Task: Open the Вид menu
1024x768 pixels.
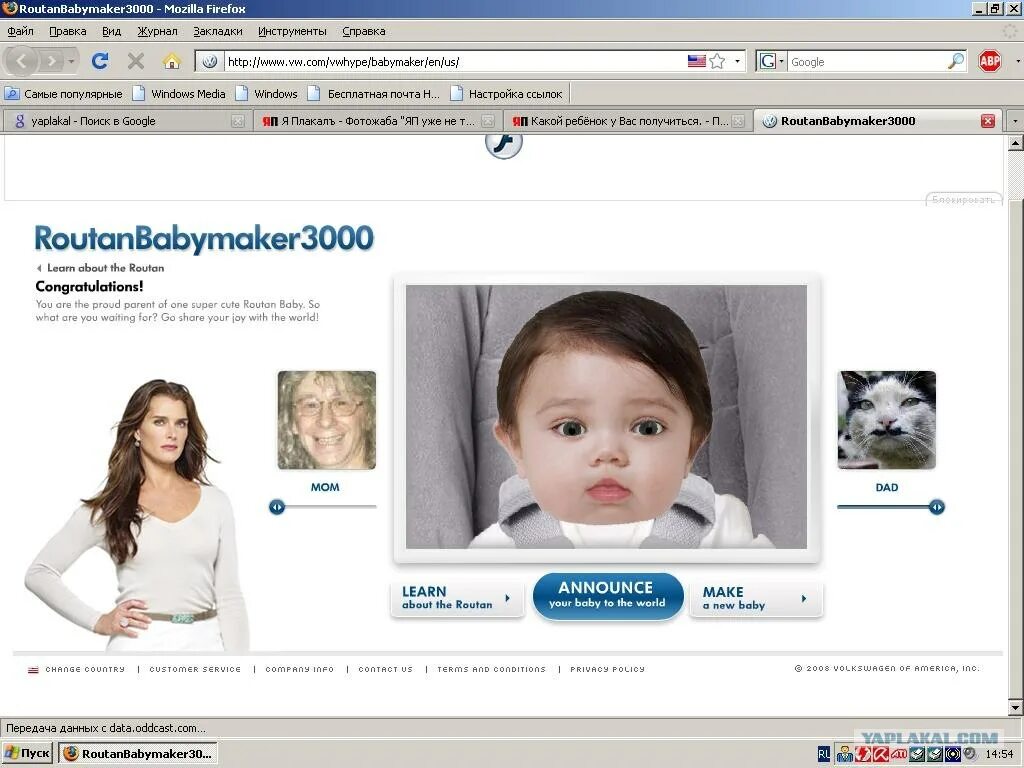Action: coord(111,31)
